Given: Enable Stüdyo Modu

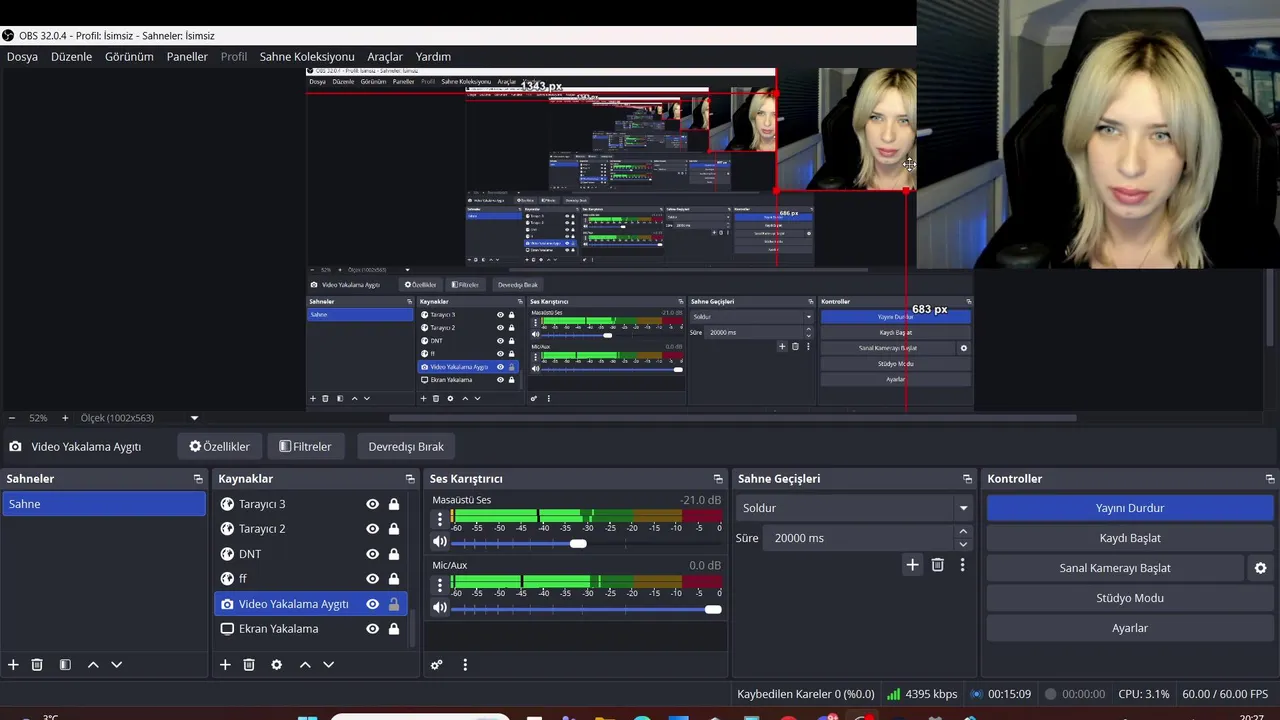Looking at the screenshot, I should point(1130,598).
